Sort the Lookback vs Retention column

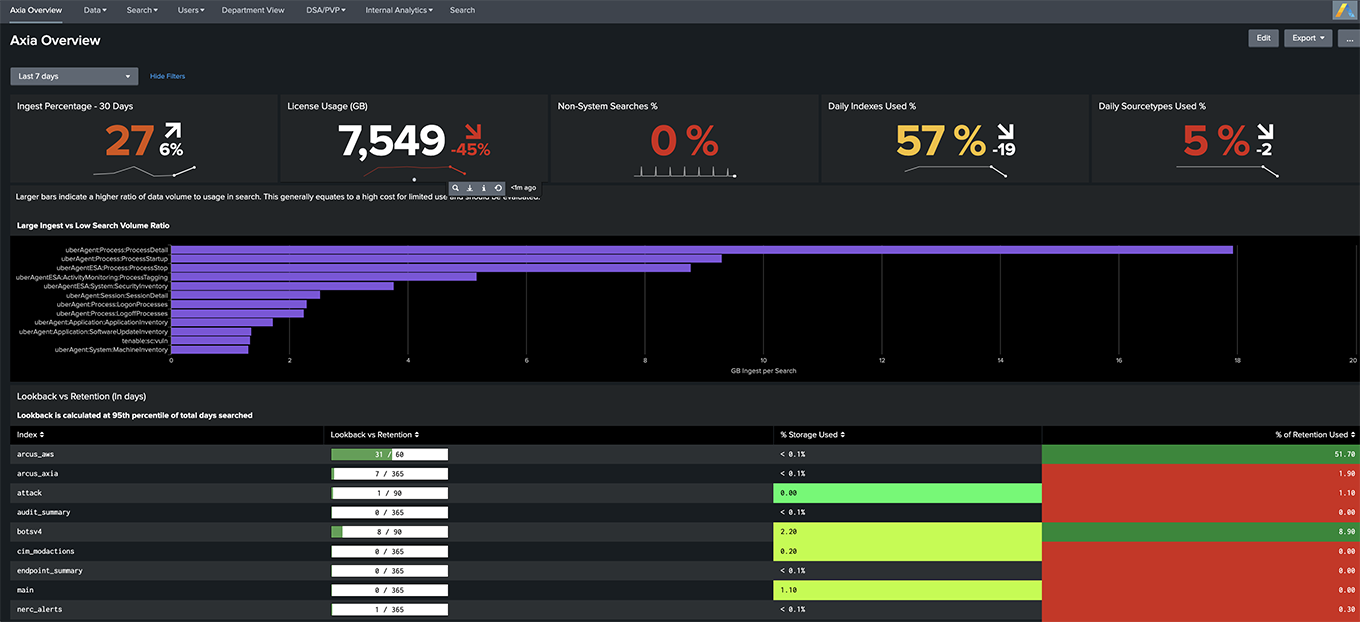(373, 434)
